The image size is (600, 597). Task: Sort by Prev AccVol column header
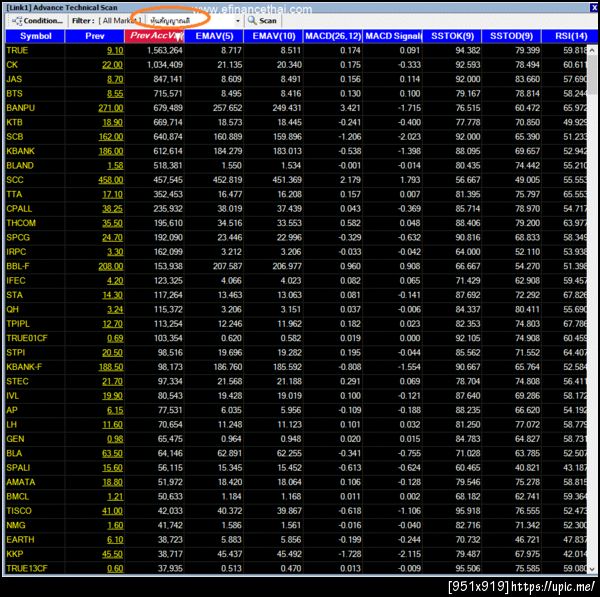tap(154, 36)
